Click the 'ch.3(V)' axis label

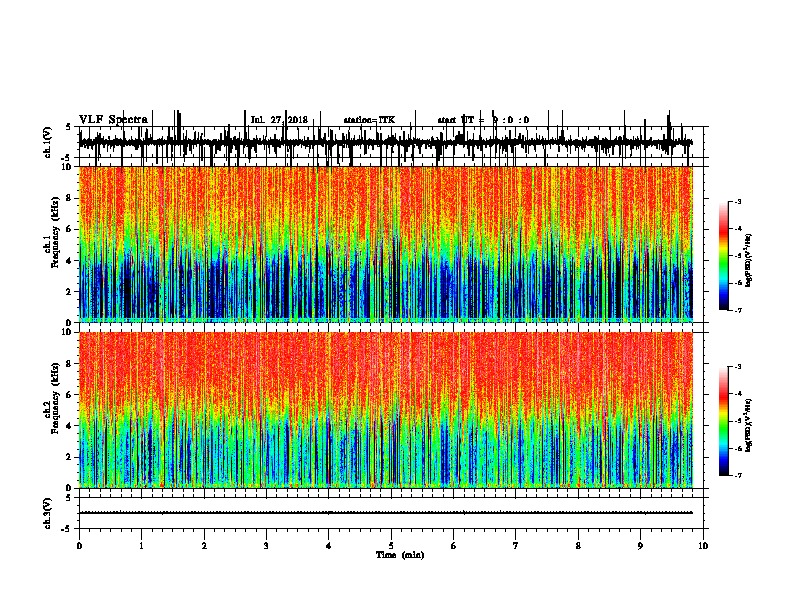pyautogui.click(x=48, y=514)
